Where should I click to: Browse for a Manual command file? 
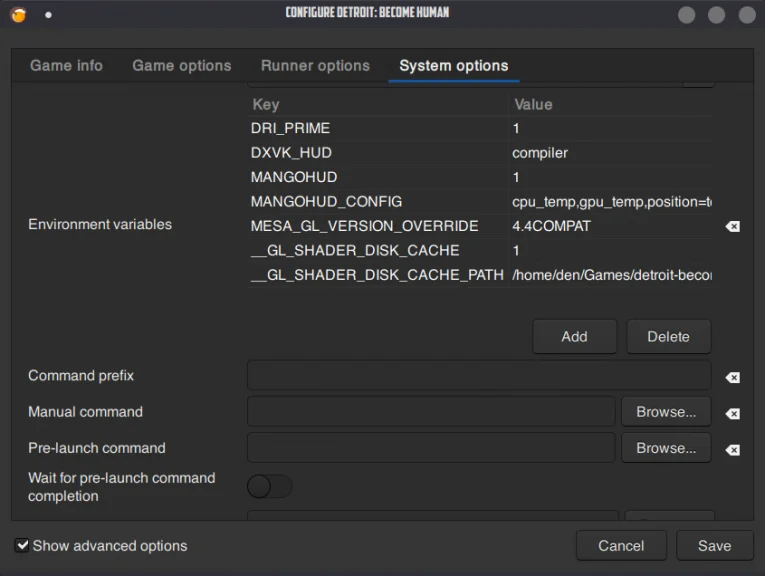(666, 412)
